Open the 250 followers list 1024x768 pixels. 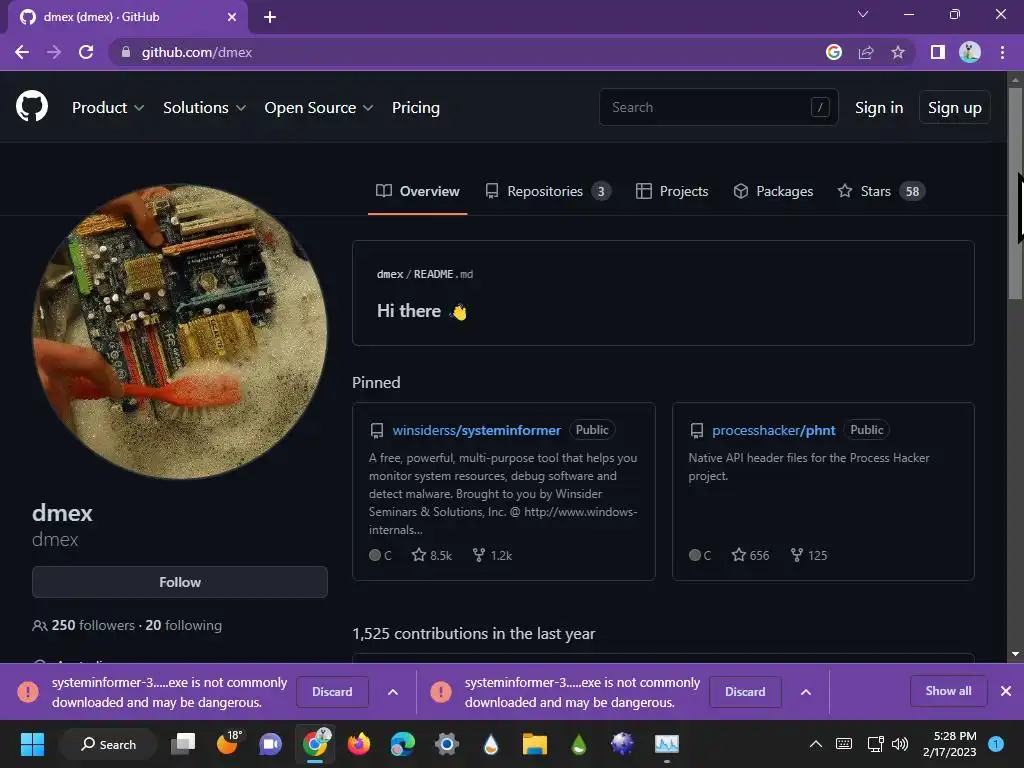pyautogui.click(x=93, y=625)
